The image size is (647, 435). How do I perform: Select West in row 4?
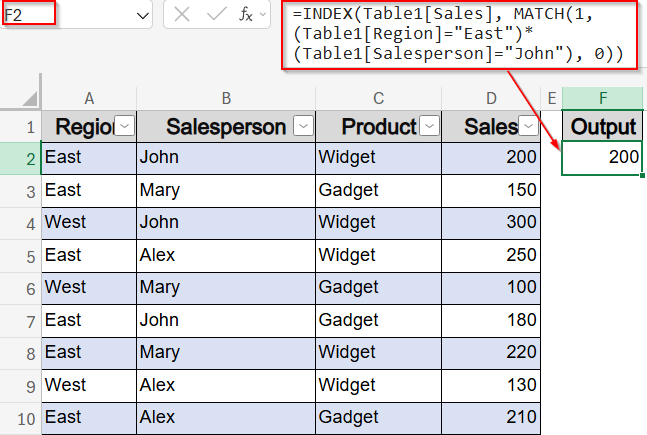pos(89,223)
